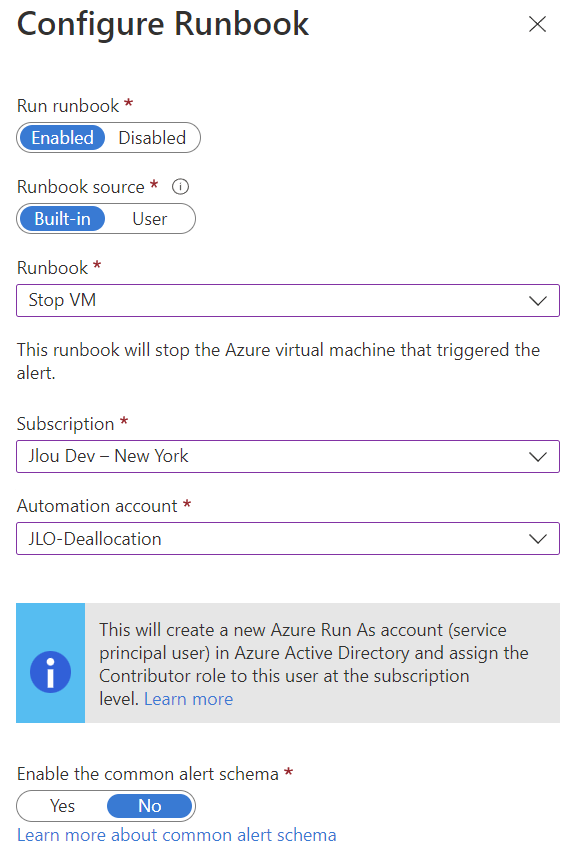Set Run runbook to Enabled

[62, 138]
